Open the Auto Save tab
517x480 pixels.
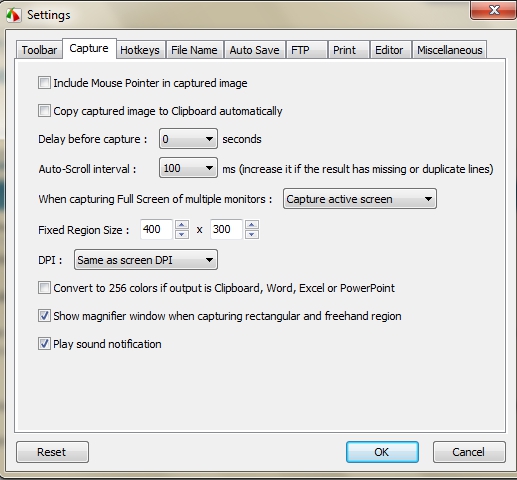tap(254, 50)
